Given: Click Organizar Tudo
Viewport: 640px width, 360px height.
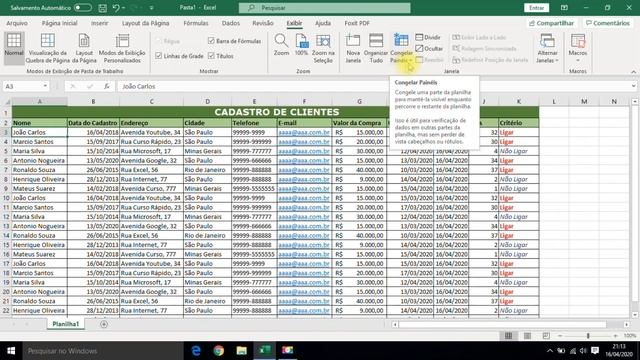Looking at the screenshot, I should (376, 48).
